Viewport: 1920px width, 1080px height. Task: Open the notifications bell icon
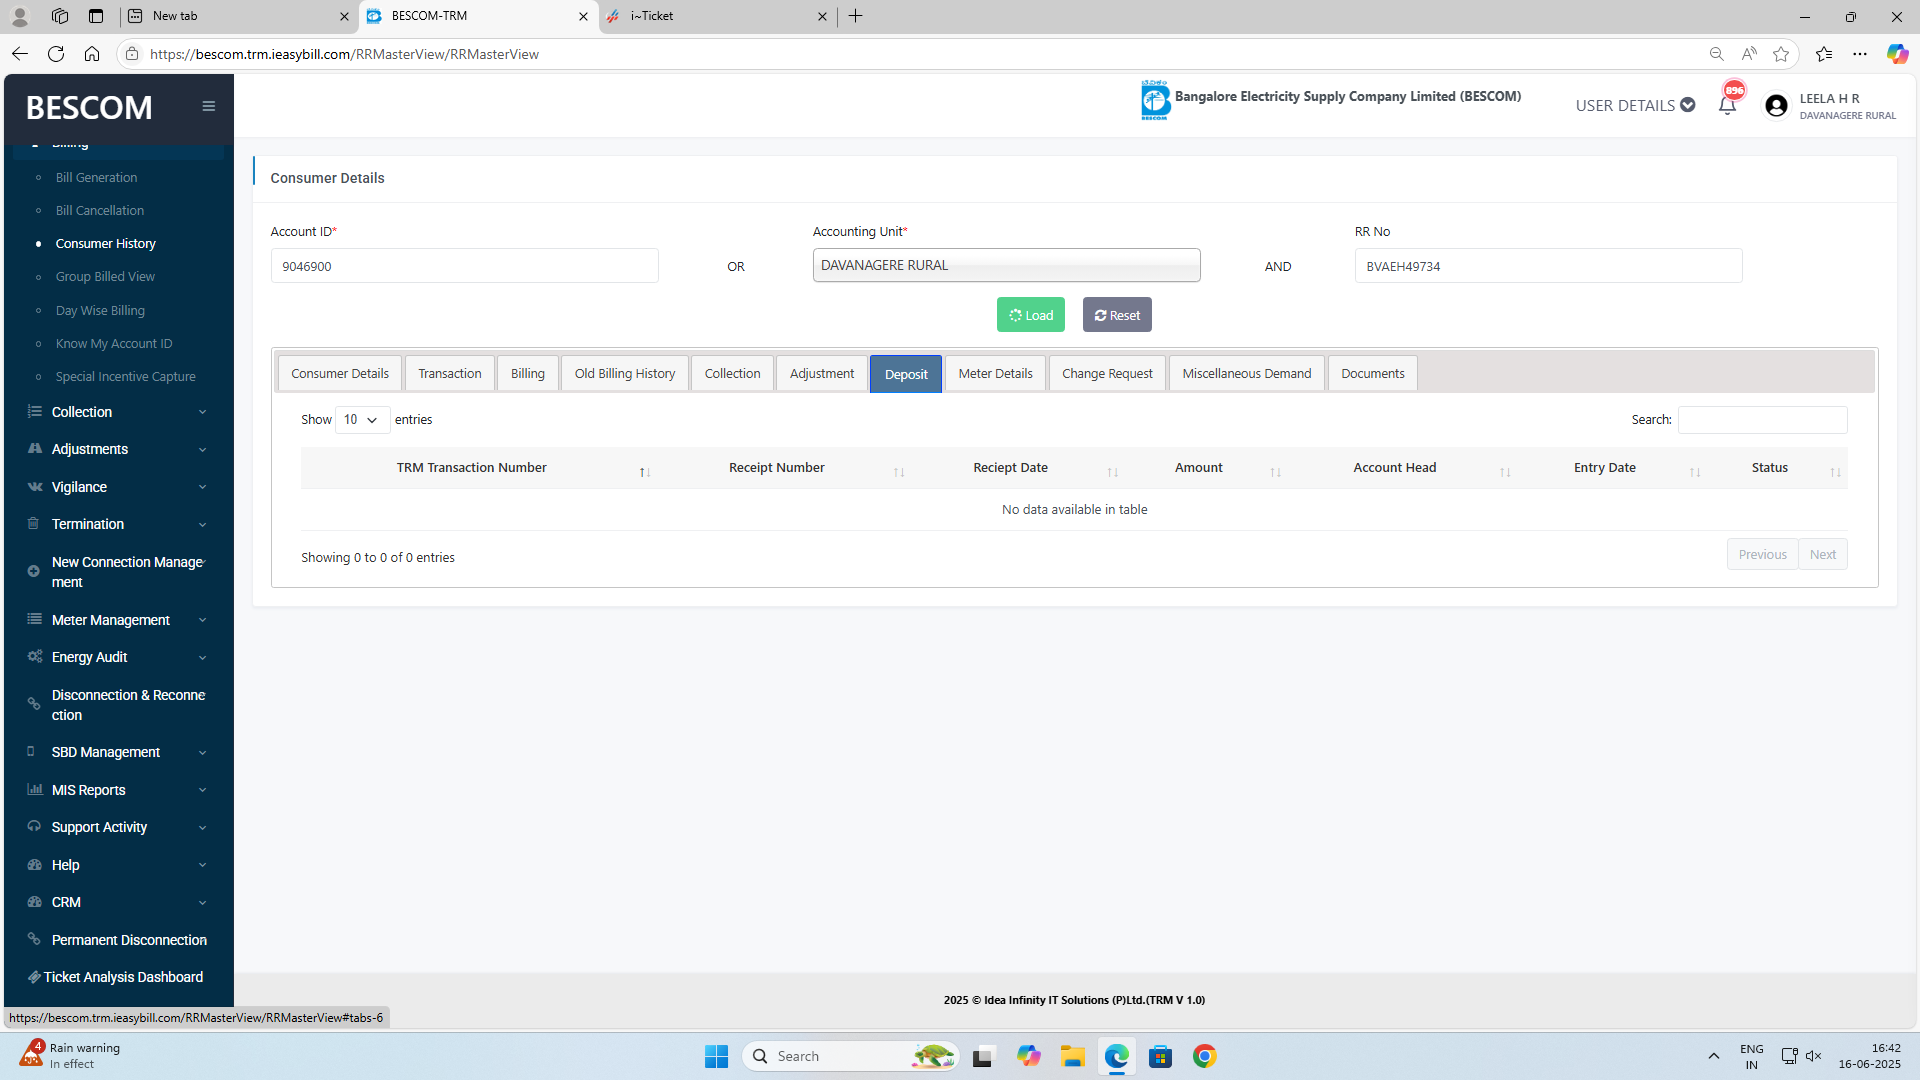pos(1727,105)
